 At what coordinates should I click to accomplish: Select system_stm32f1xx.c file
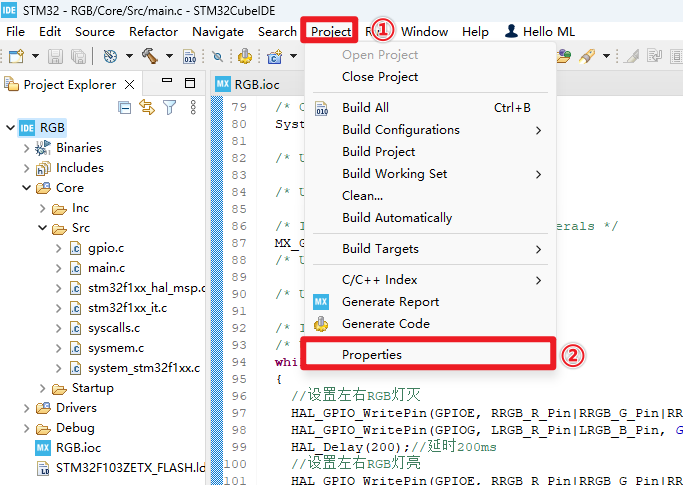pyautogui.click(x=144, y=368)
